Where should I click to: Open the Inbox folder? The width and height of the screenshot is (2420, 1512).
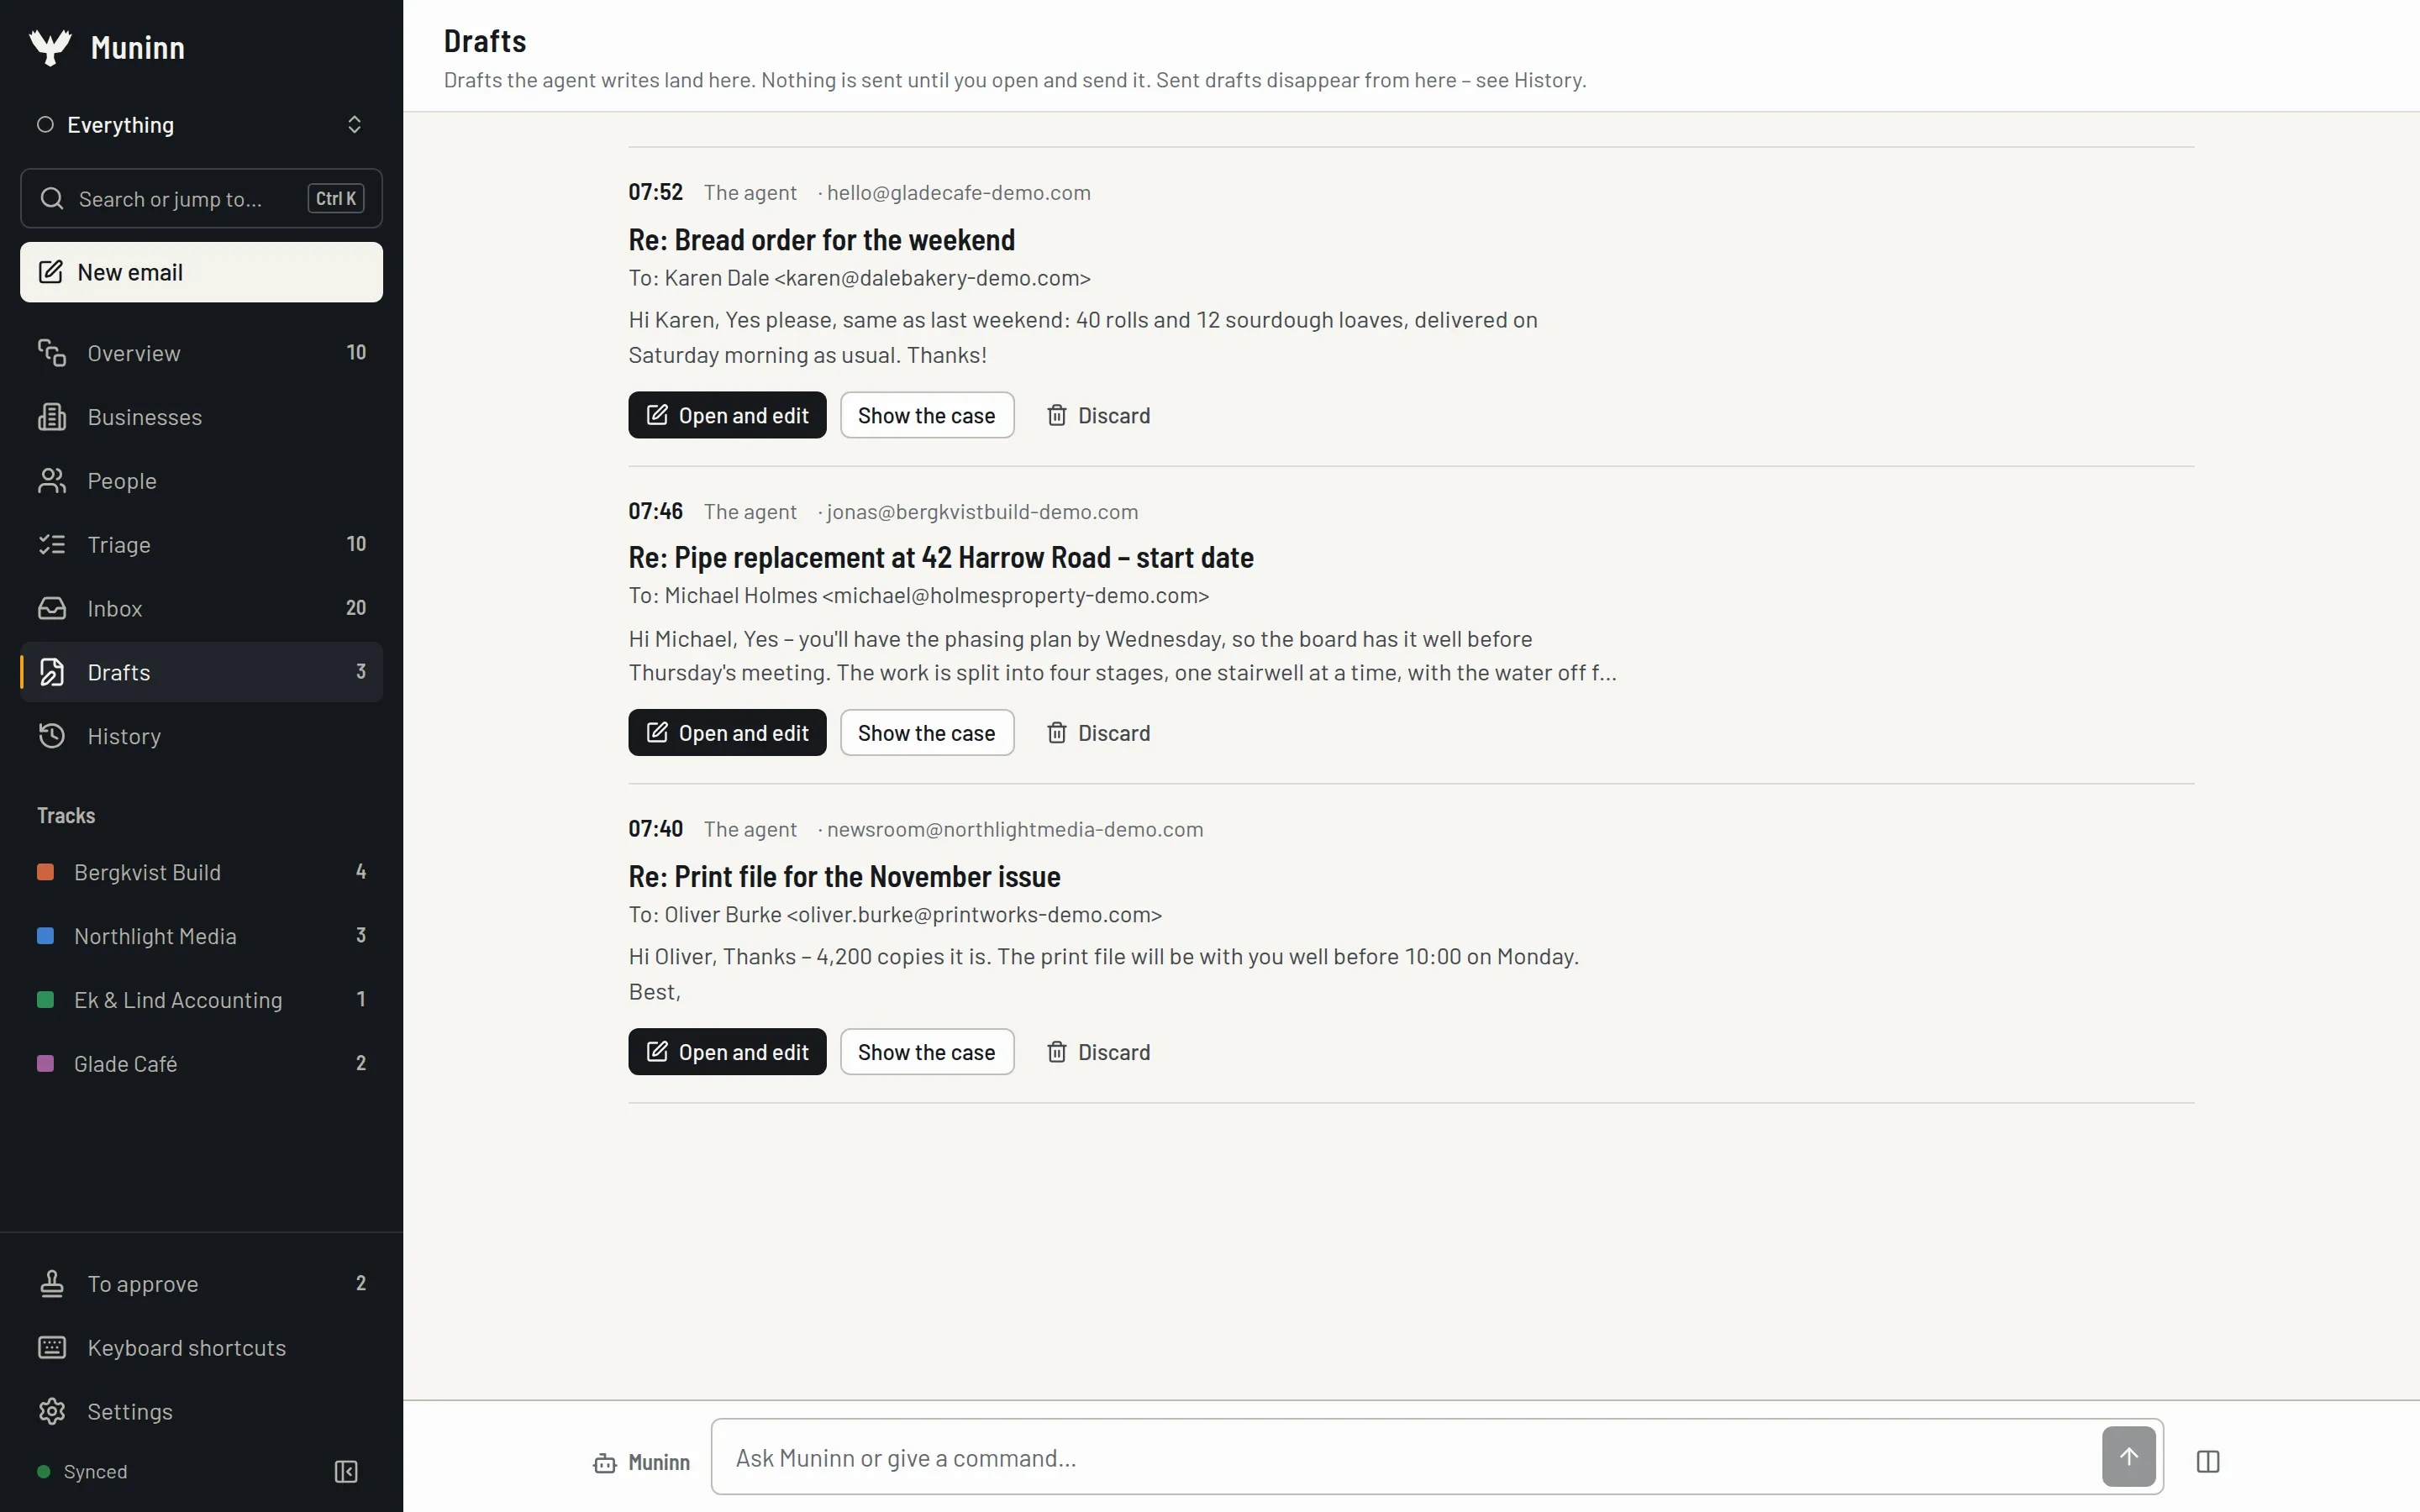[x=201, y=608]
